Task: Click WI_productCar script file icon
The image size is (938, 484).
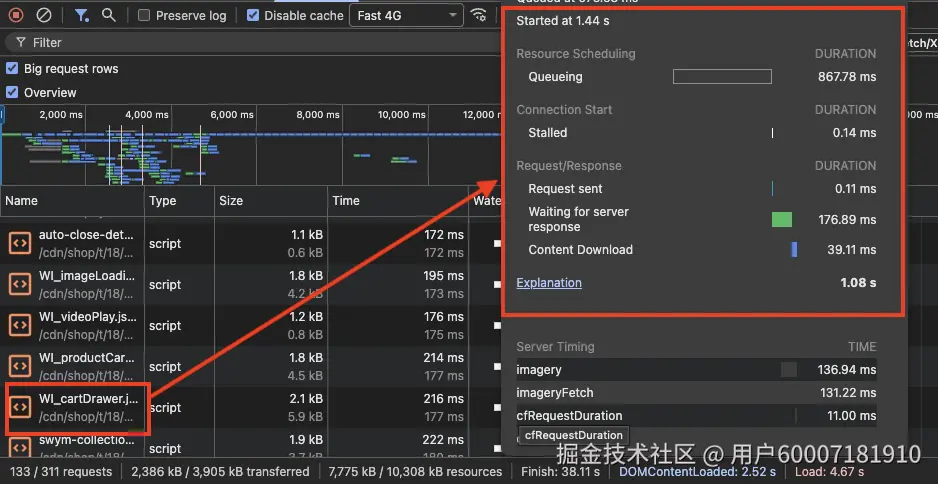Action: (20, 366)
